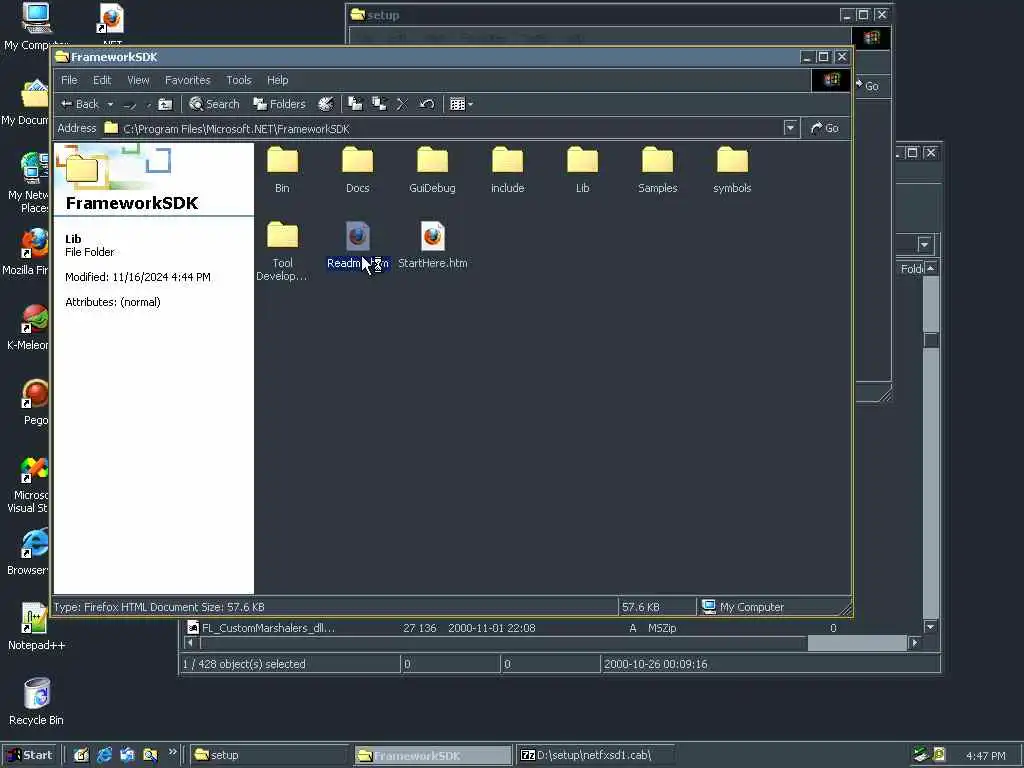Select the include folder
The height and width of the screenshot is (768, 1024).
pos(507,170)
